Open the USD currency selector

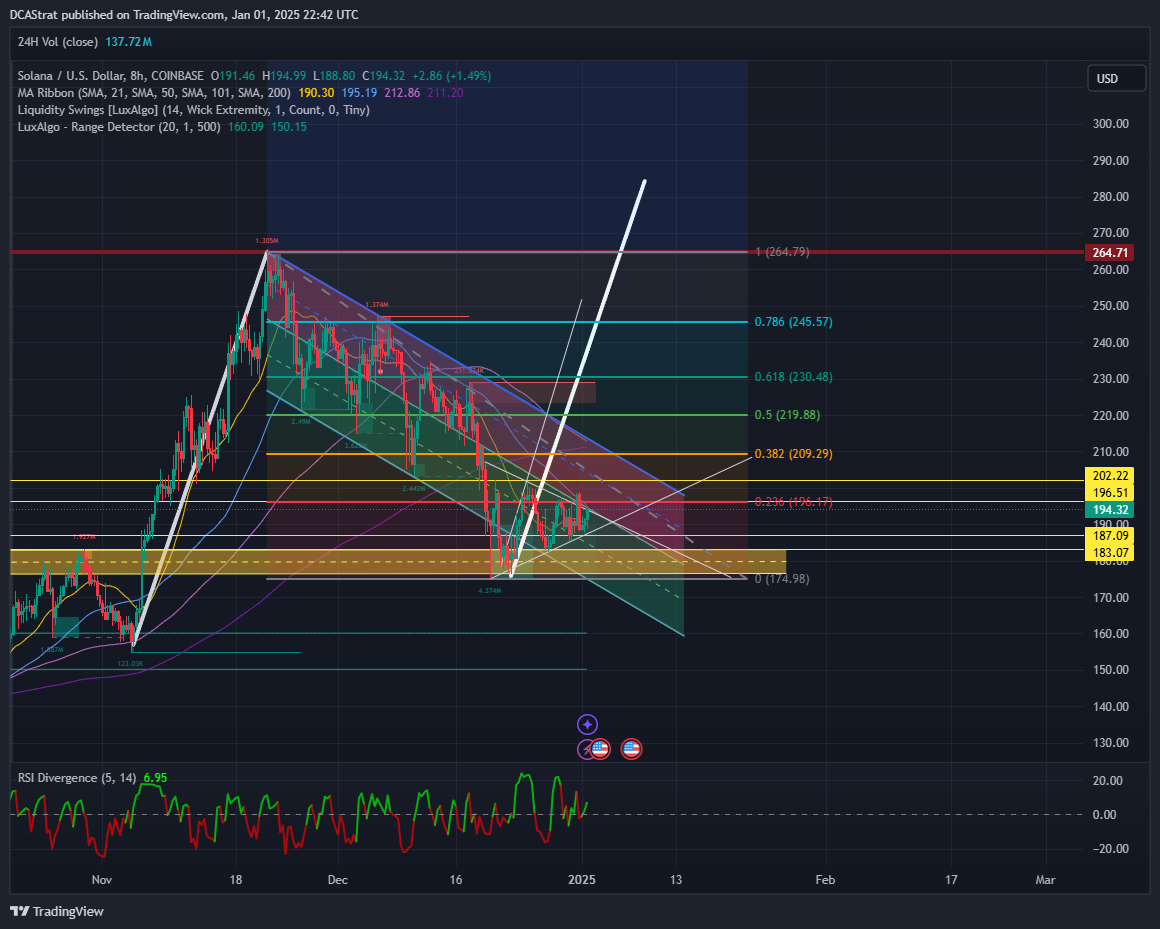click(x=1116, y=78)
